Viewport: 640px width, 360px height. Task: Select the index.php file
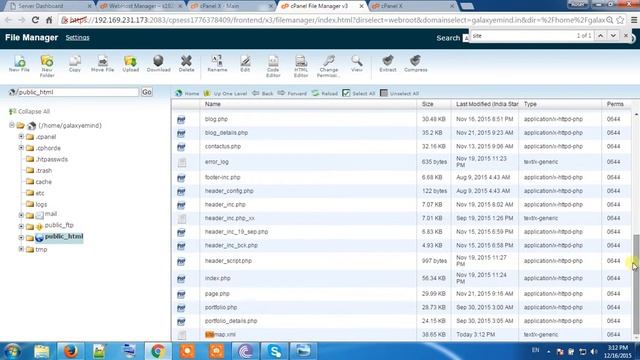click(x=218, y=278)
